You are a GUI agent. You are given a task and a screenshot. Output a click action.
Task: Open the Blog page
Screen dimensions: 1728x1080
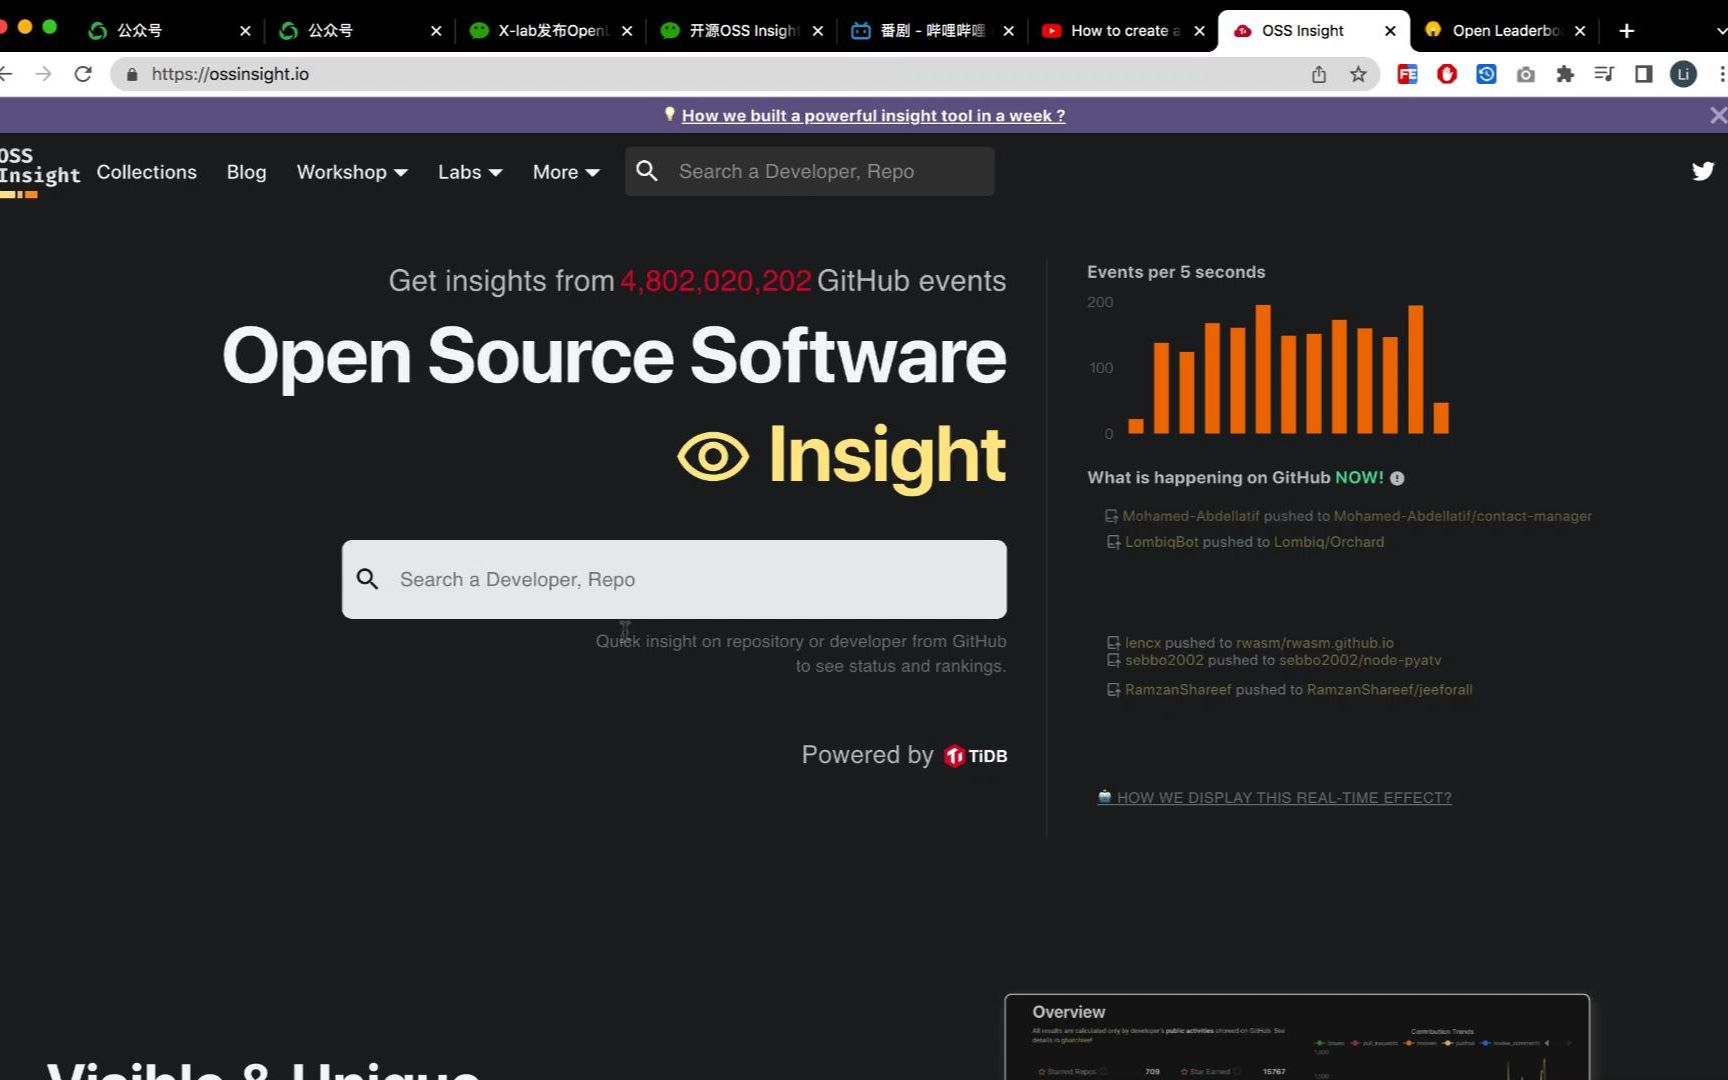click(246, 172)
